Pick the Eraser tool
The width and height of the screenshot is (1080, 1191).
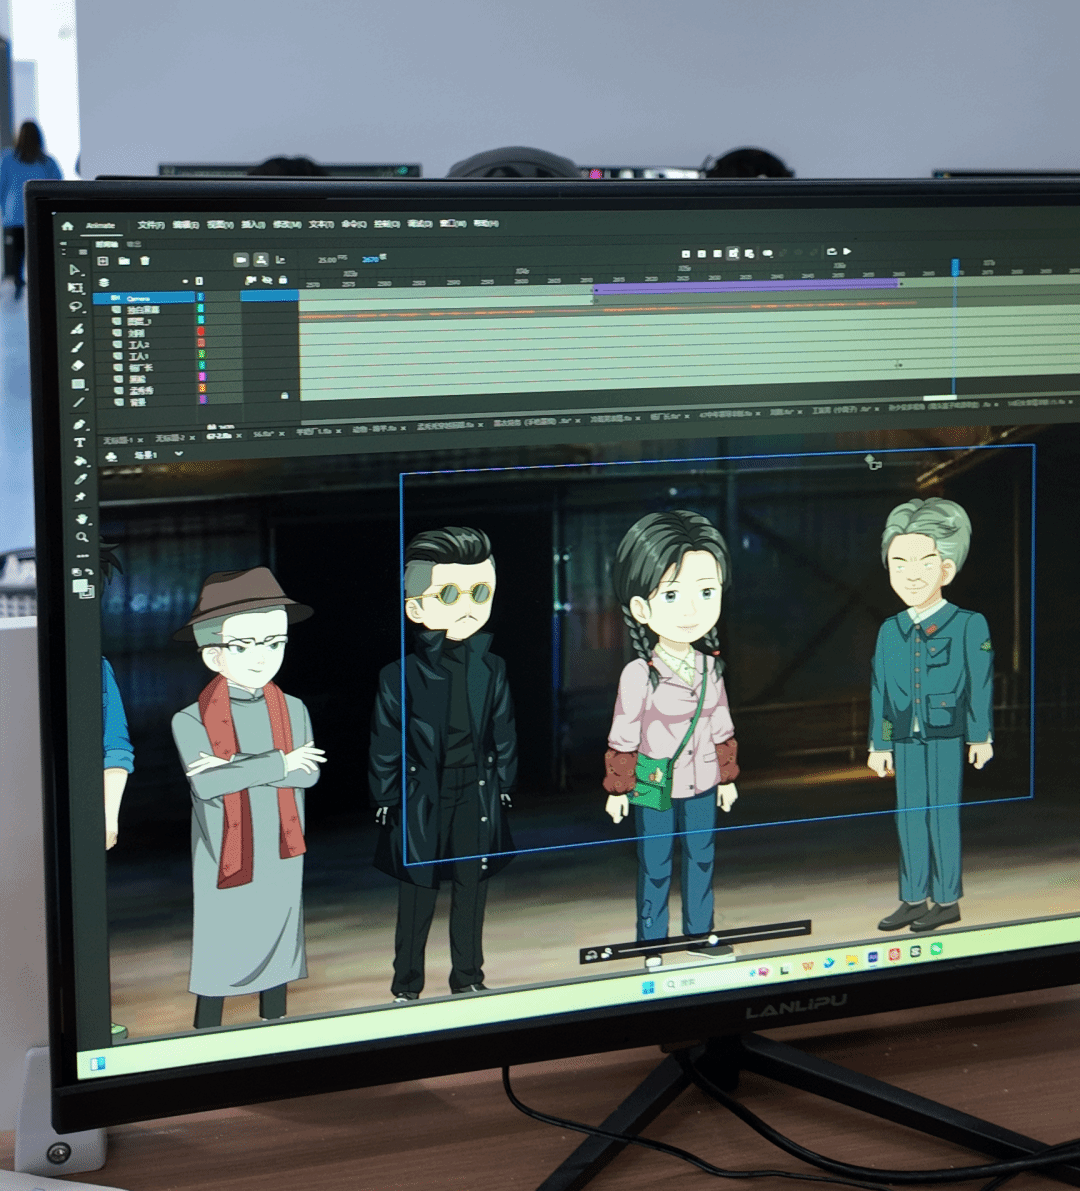[78, 365]
